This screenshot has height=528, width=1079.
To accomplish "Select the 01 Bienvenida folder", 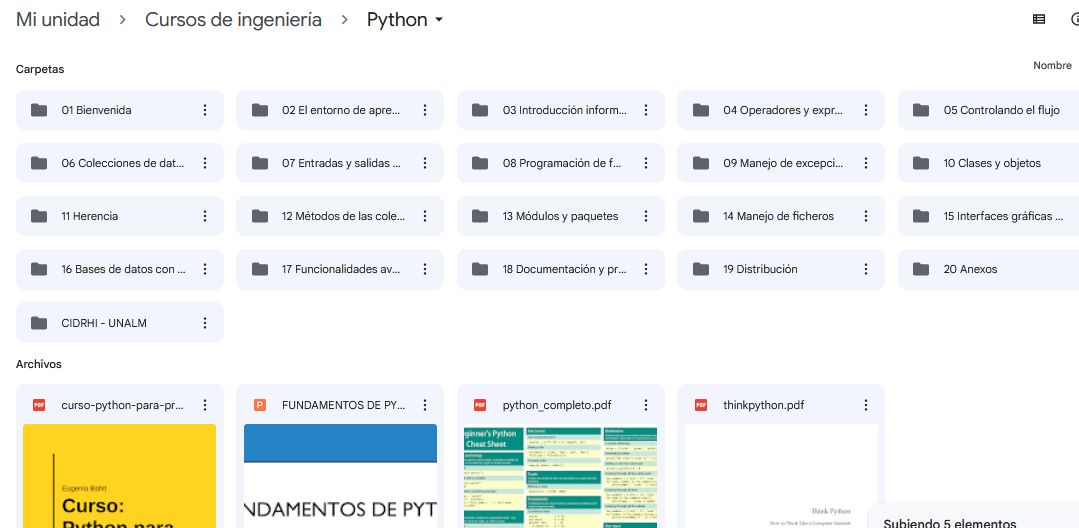I will coord(120,110).
